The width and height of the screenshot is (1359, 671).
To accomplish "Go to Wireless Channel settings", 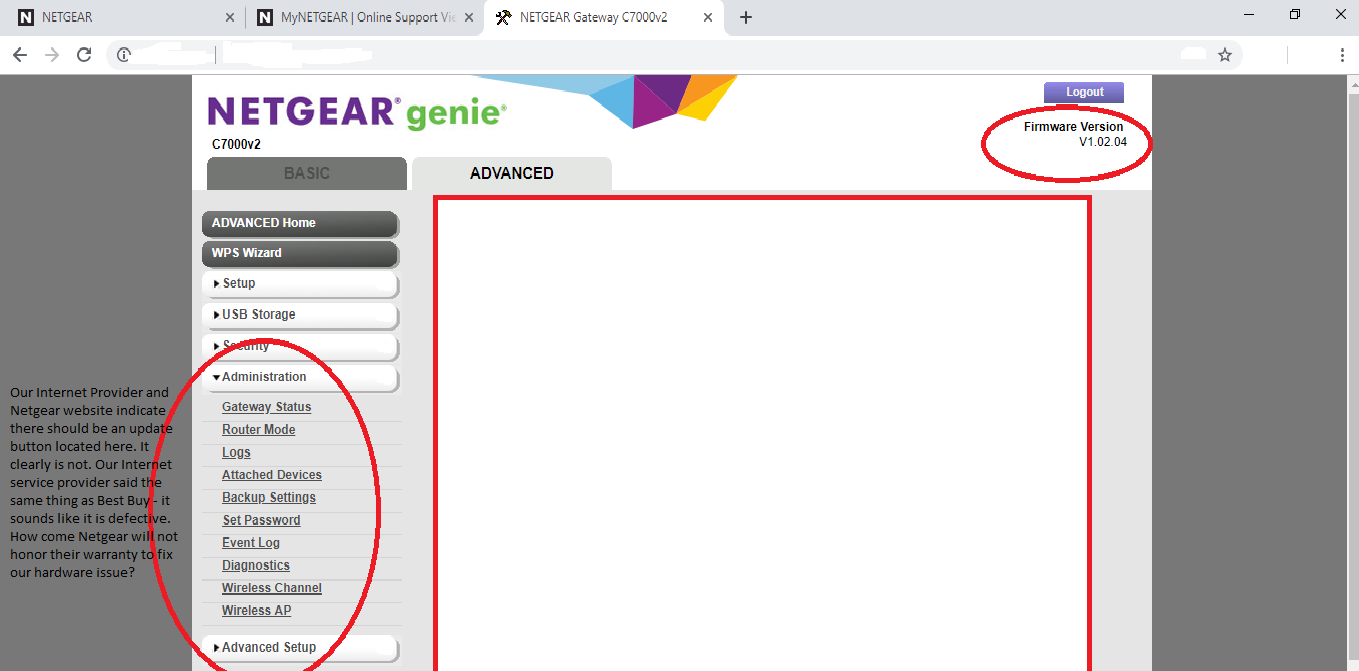I will (271, 588).
